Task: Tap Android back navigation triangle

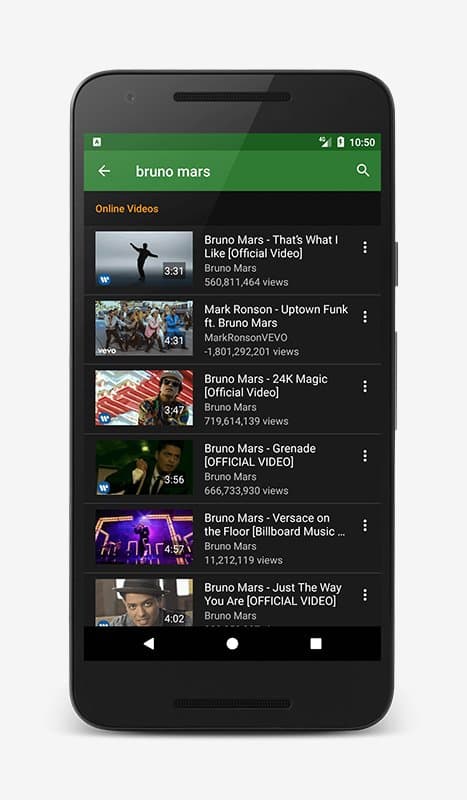Action: 149,643
